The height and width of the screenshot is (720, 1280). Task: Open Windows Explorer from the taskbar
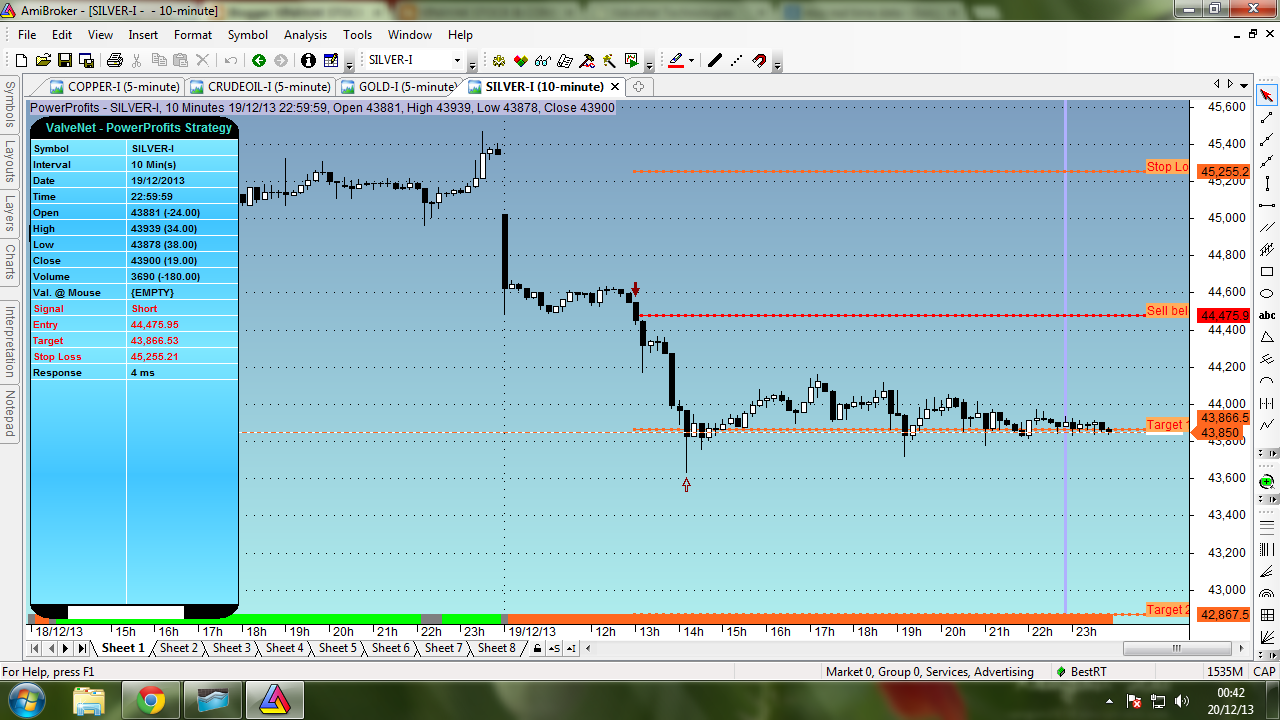[89, 701]
